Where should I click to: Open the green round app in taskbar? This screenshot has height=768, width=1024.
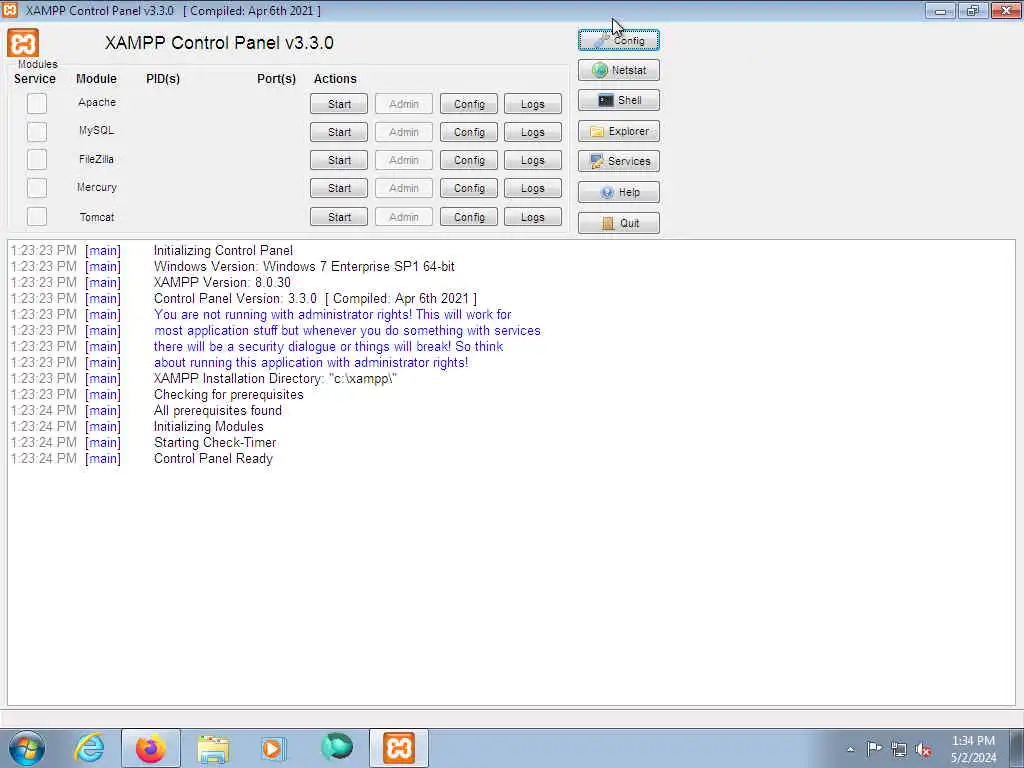coord(337,747)
